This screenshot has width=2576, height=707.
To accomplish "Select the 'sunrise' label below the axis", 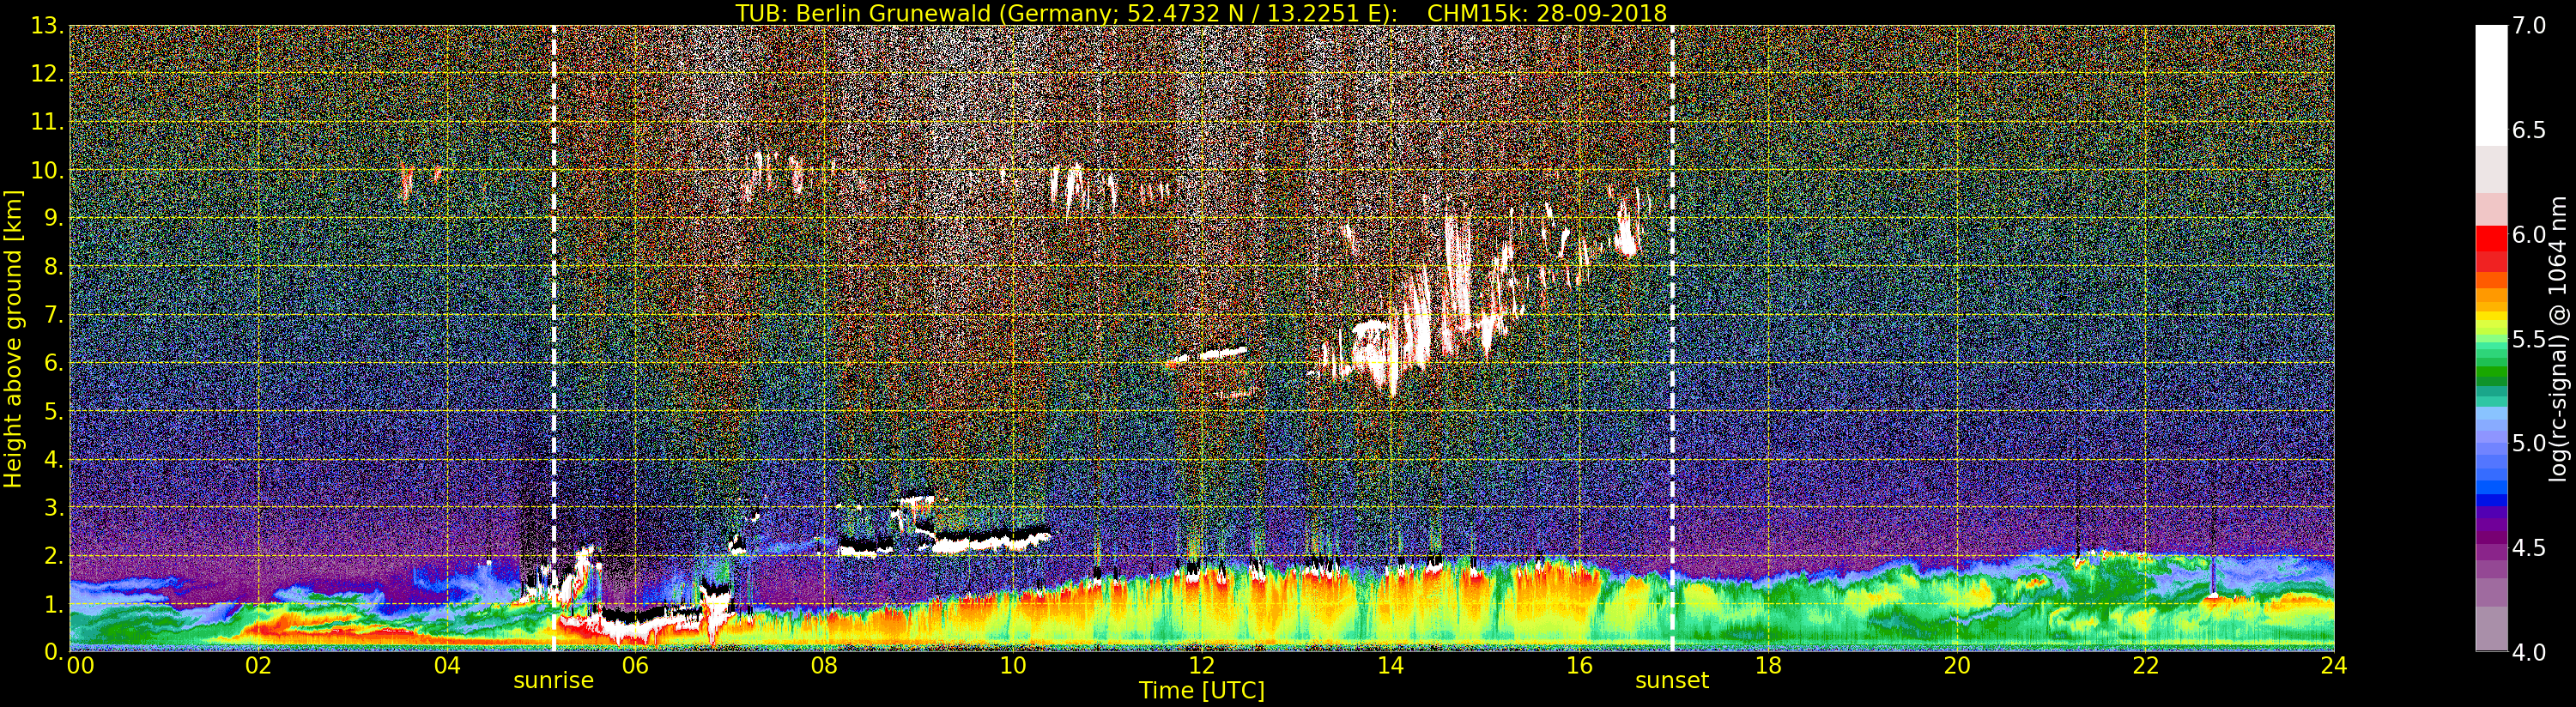I will point(553,681).
